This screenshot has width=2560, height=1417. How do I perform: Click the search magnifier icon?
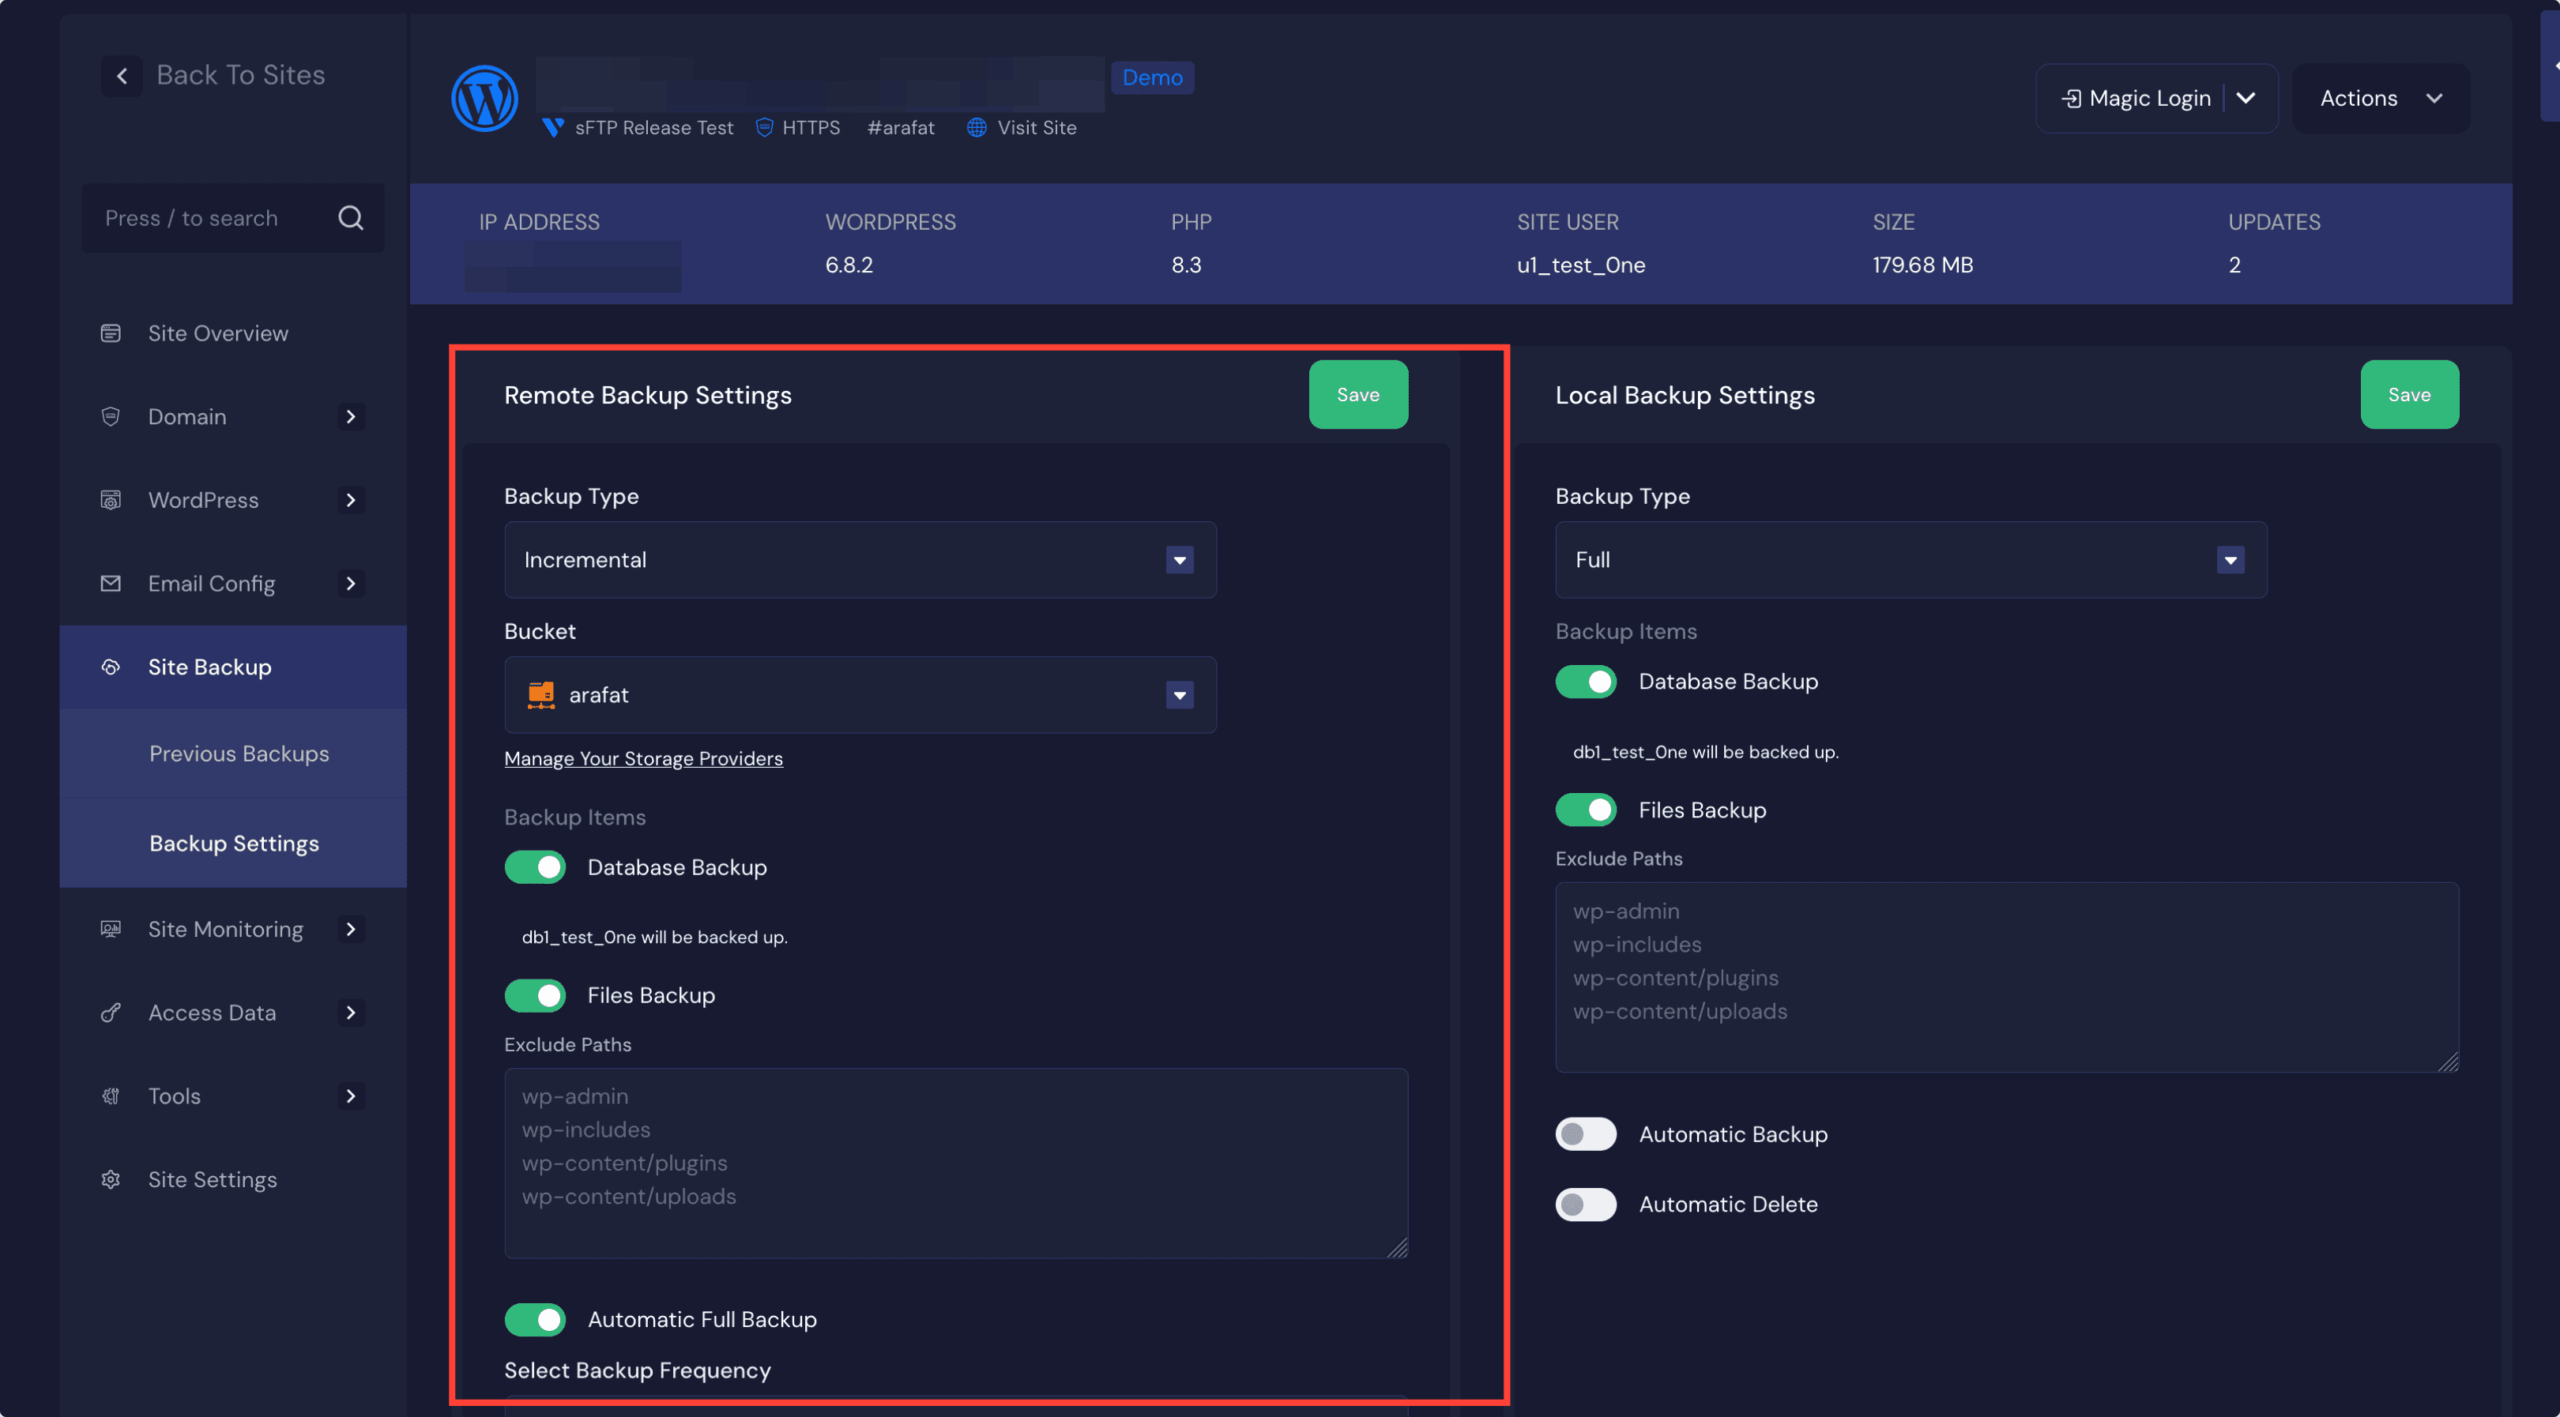pos(350,217)
